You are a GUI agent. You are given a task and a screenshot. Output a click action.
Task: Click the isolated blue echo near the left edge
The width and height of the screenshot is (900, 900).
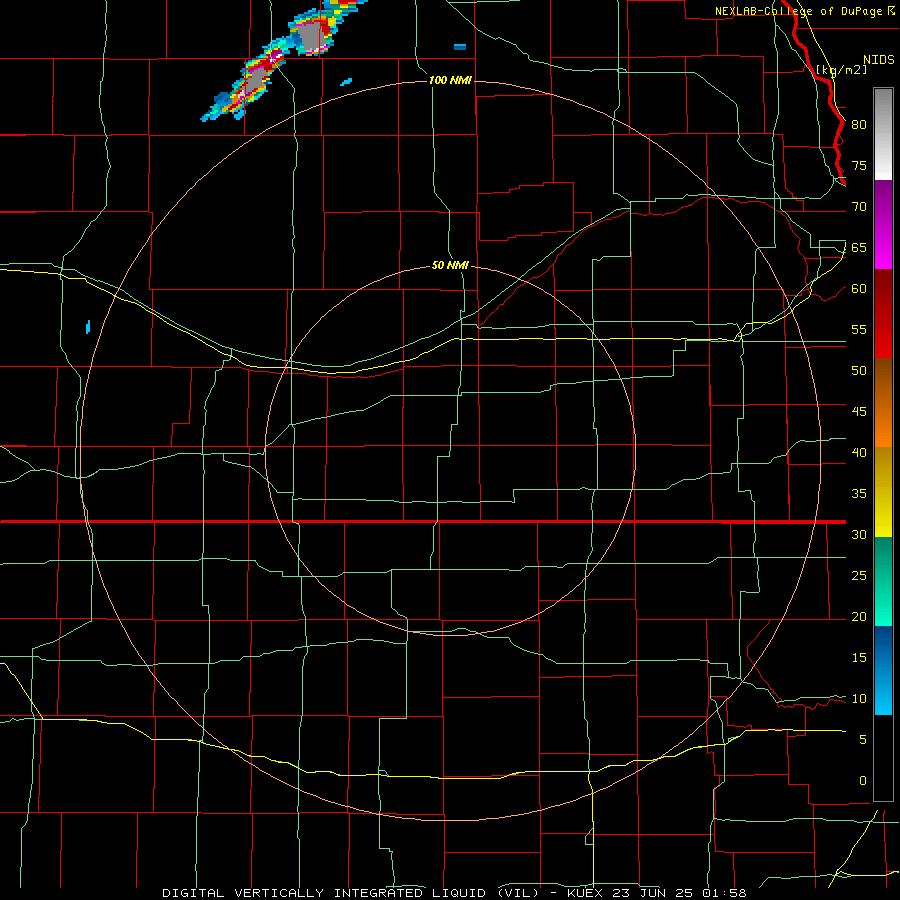point(88,327)
